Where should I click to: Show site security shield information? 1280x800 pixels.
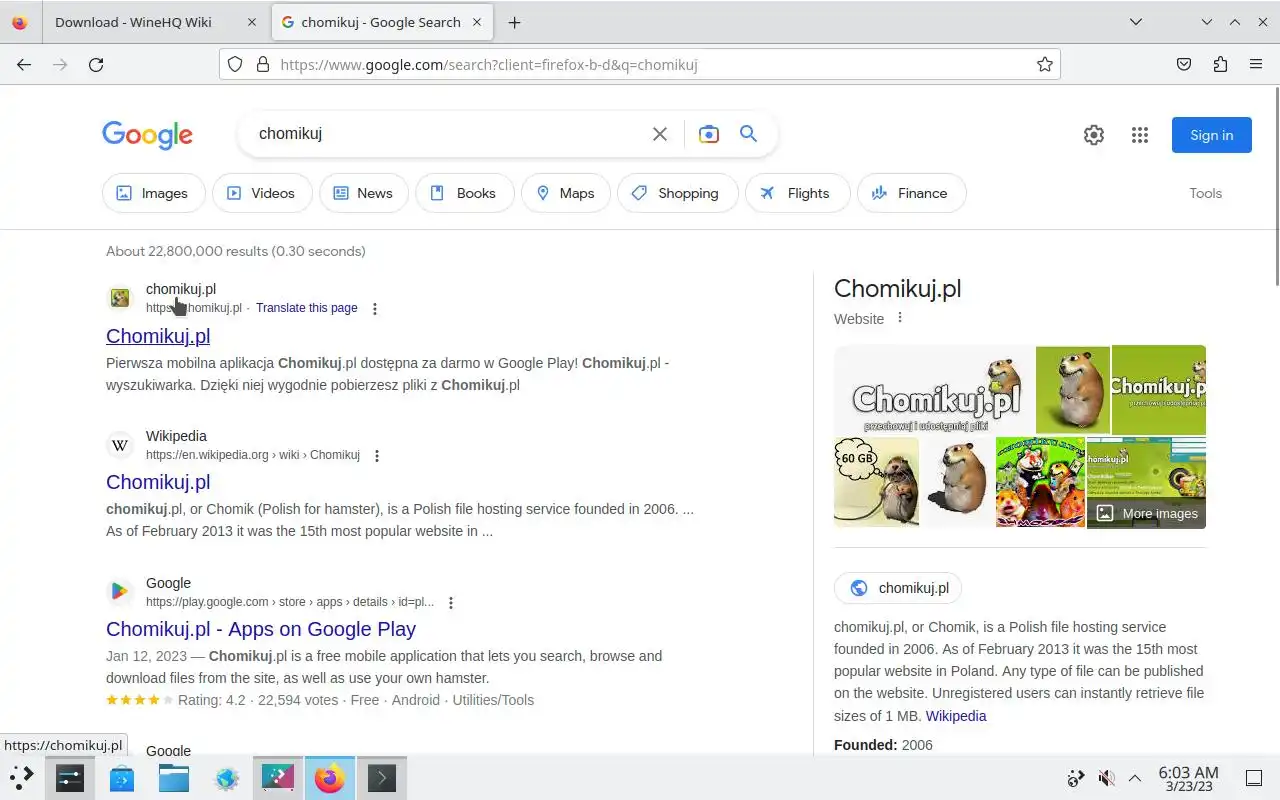235,65
